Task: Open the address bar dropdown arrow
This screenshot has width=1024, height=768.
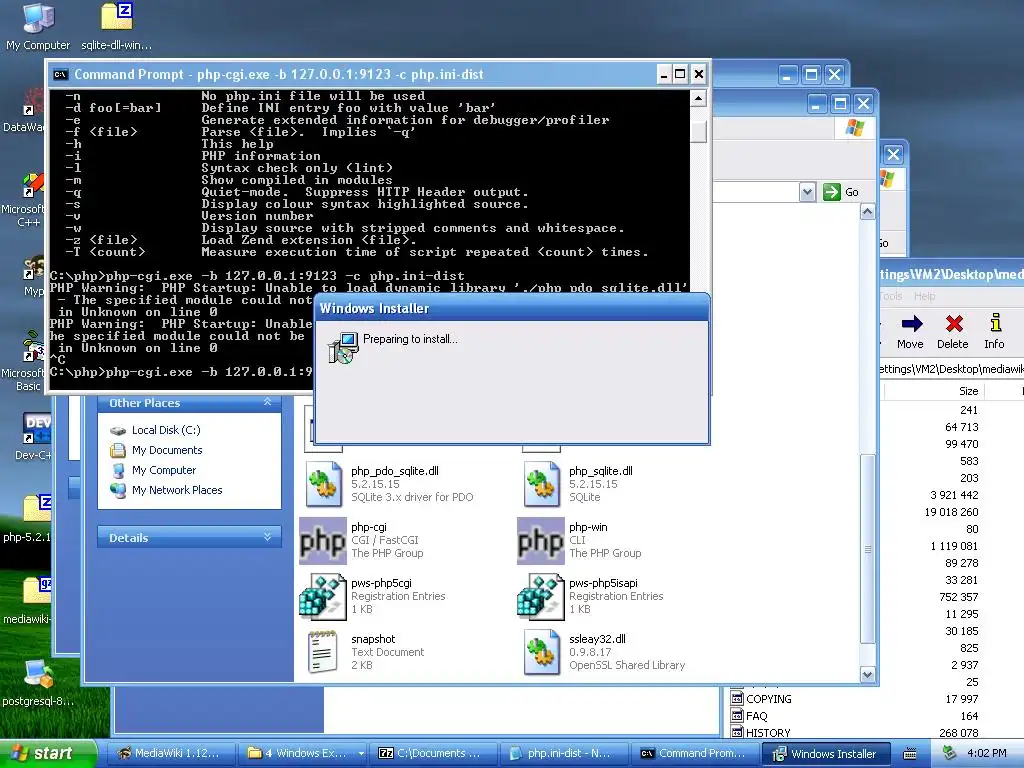Action: [807, 192]
